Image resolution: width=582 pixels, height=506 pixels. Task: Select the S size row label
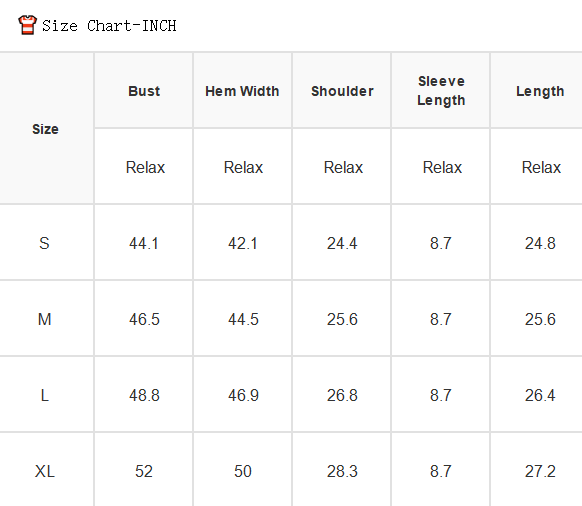click(44, 243)
